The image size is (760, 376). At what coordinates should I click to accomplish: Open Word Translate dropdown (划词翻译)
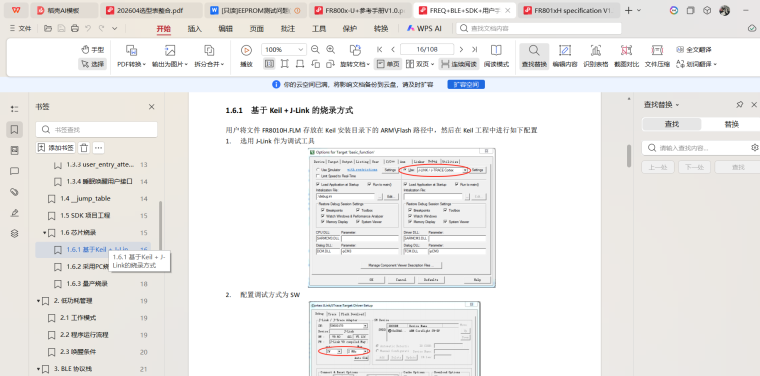coord(697,64)
